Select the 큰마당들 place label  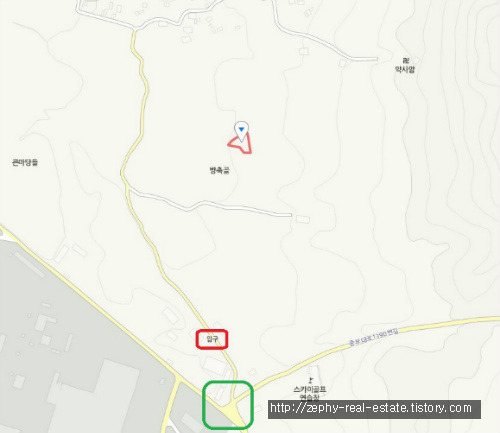[x=25, y=163]
